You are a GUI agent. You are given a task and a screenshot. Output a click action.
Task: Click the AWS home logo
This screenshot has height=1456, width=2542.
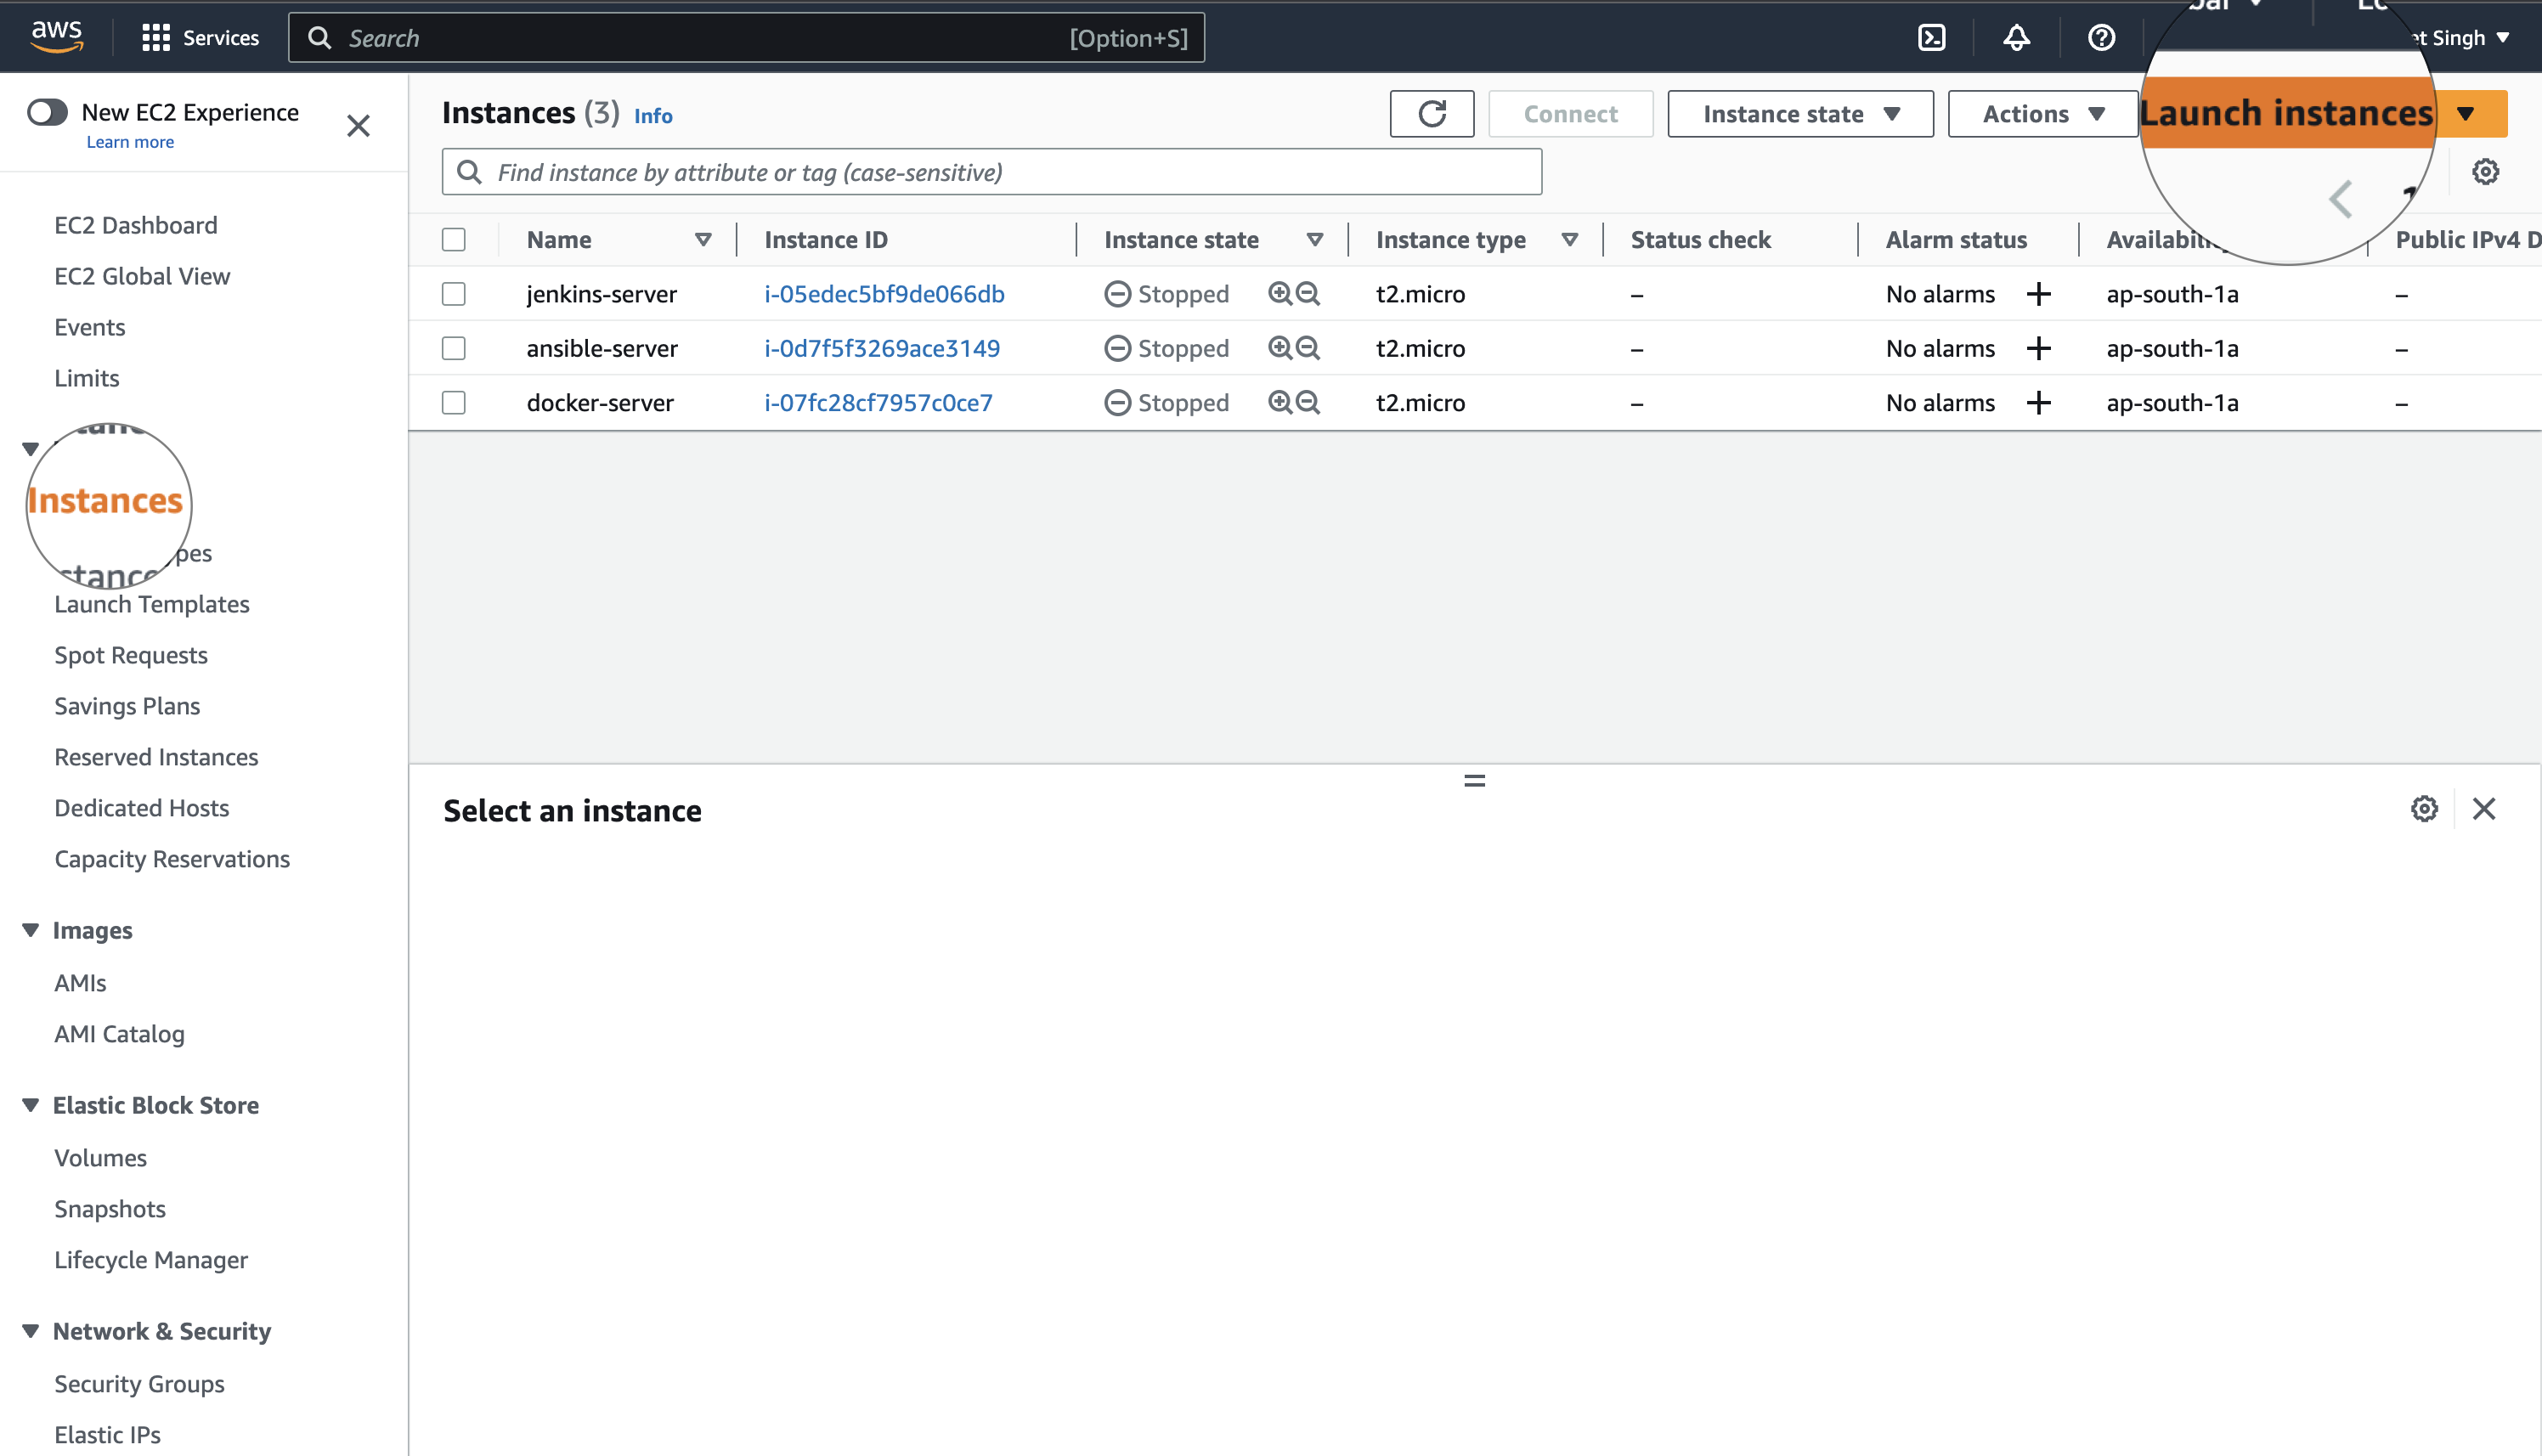[x=57, y=35]
